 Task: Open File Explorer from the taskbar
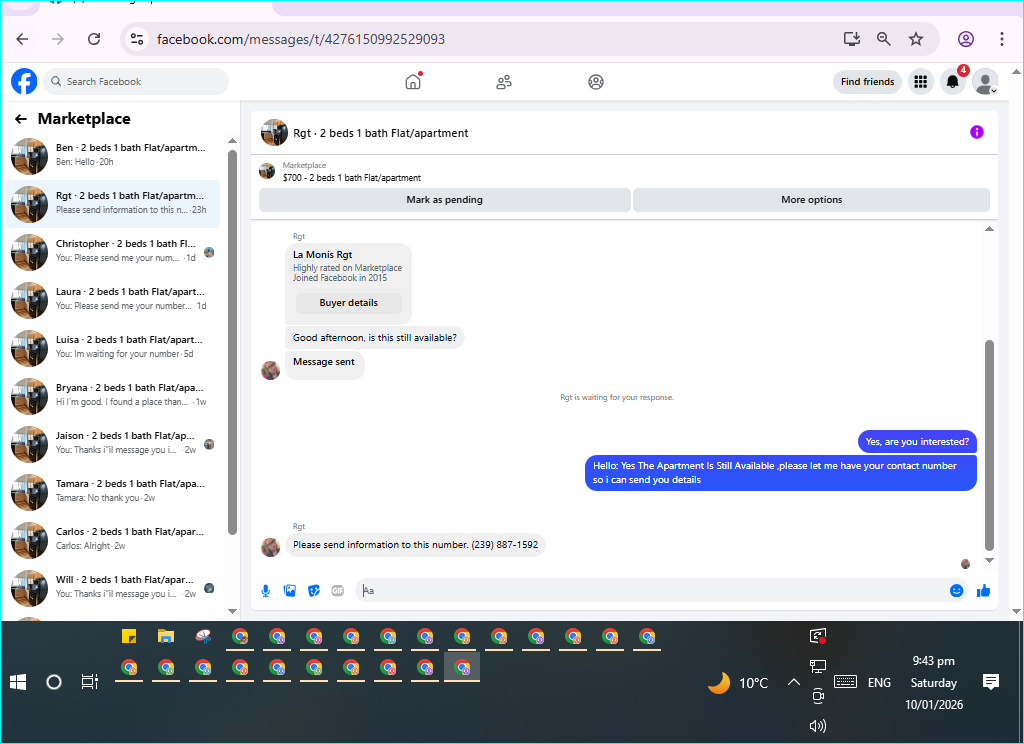pyautogui.click(x=166, y=636)
